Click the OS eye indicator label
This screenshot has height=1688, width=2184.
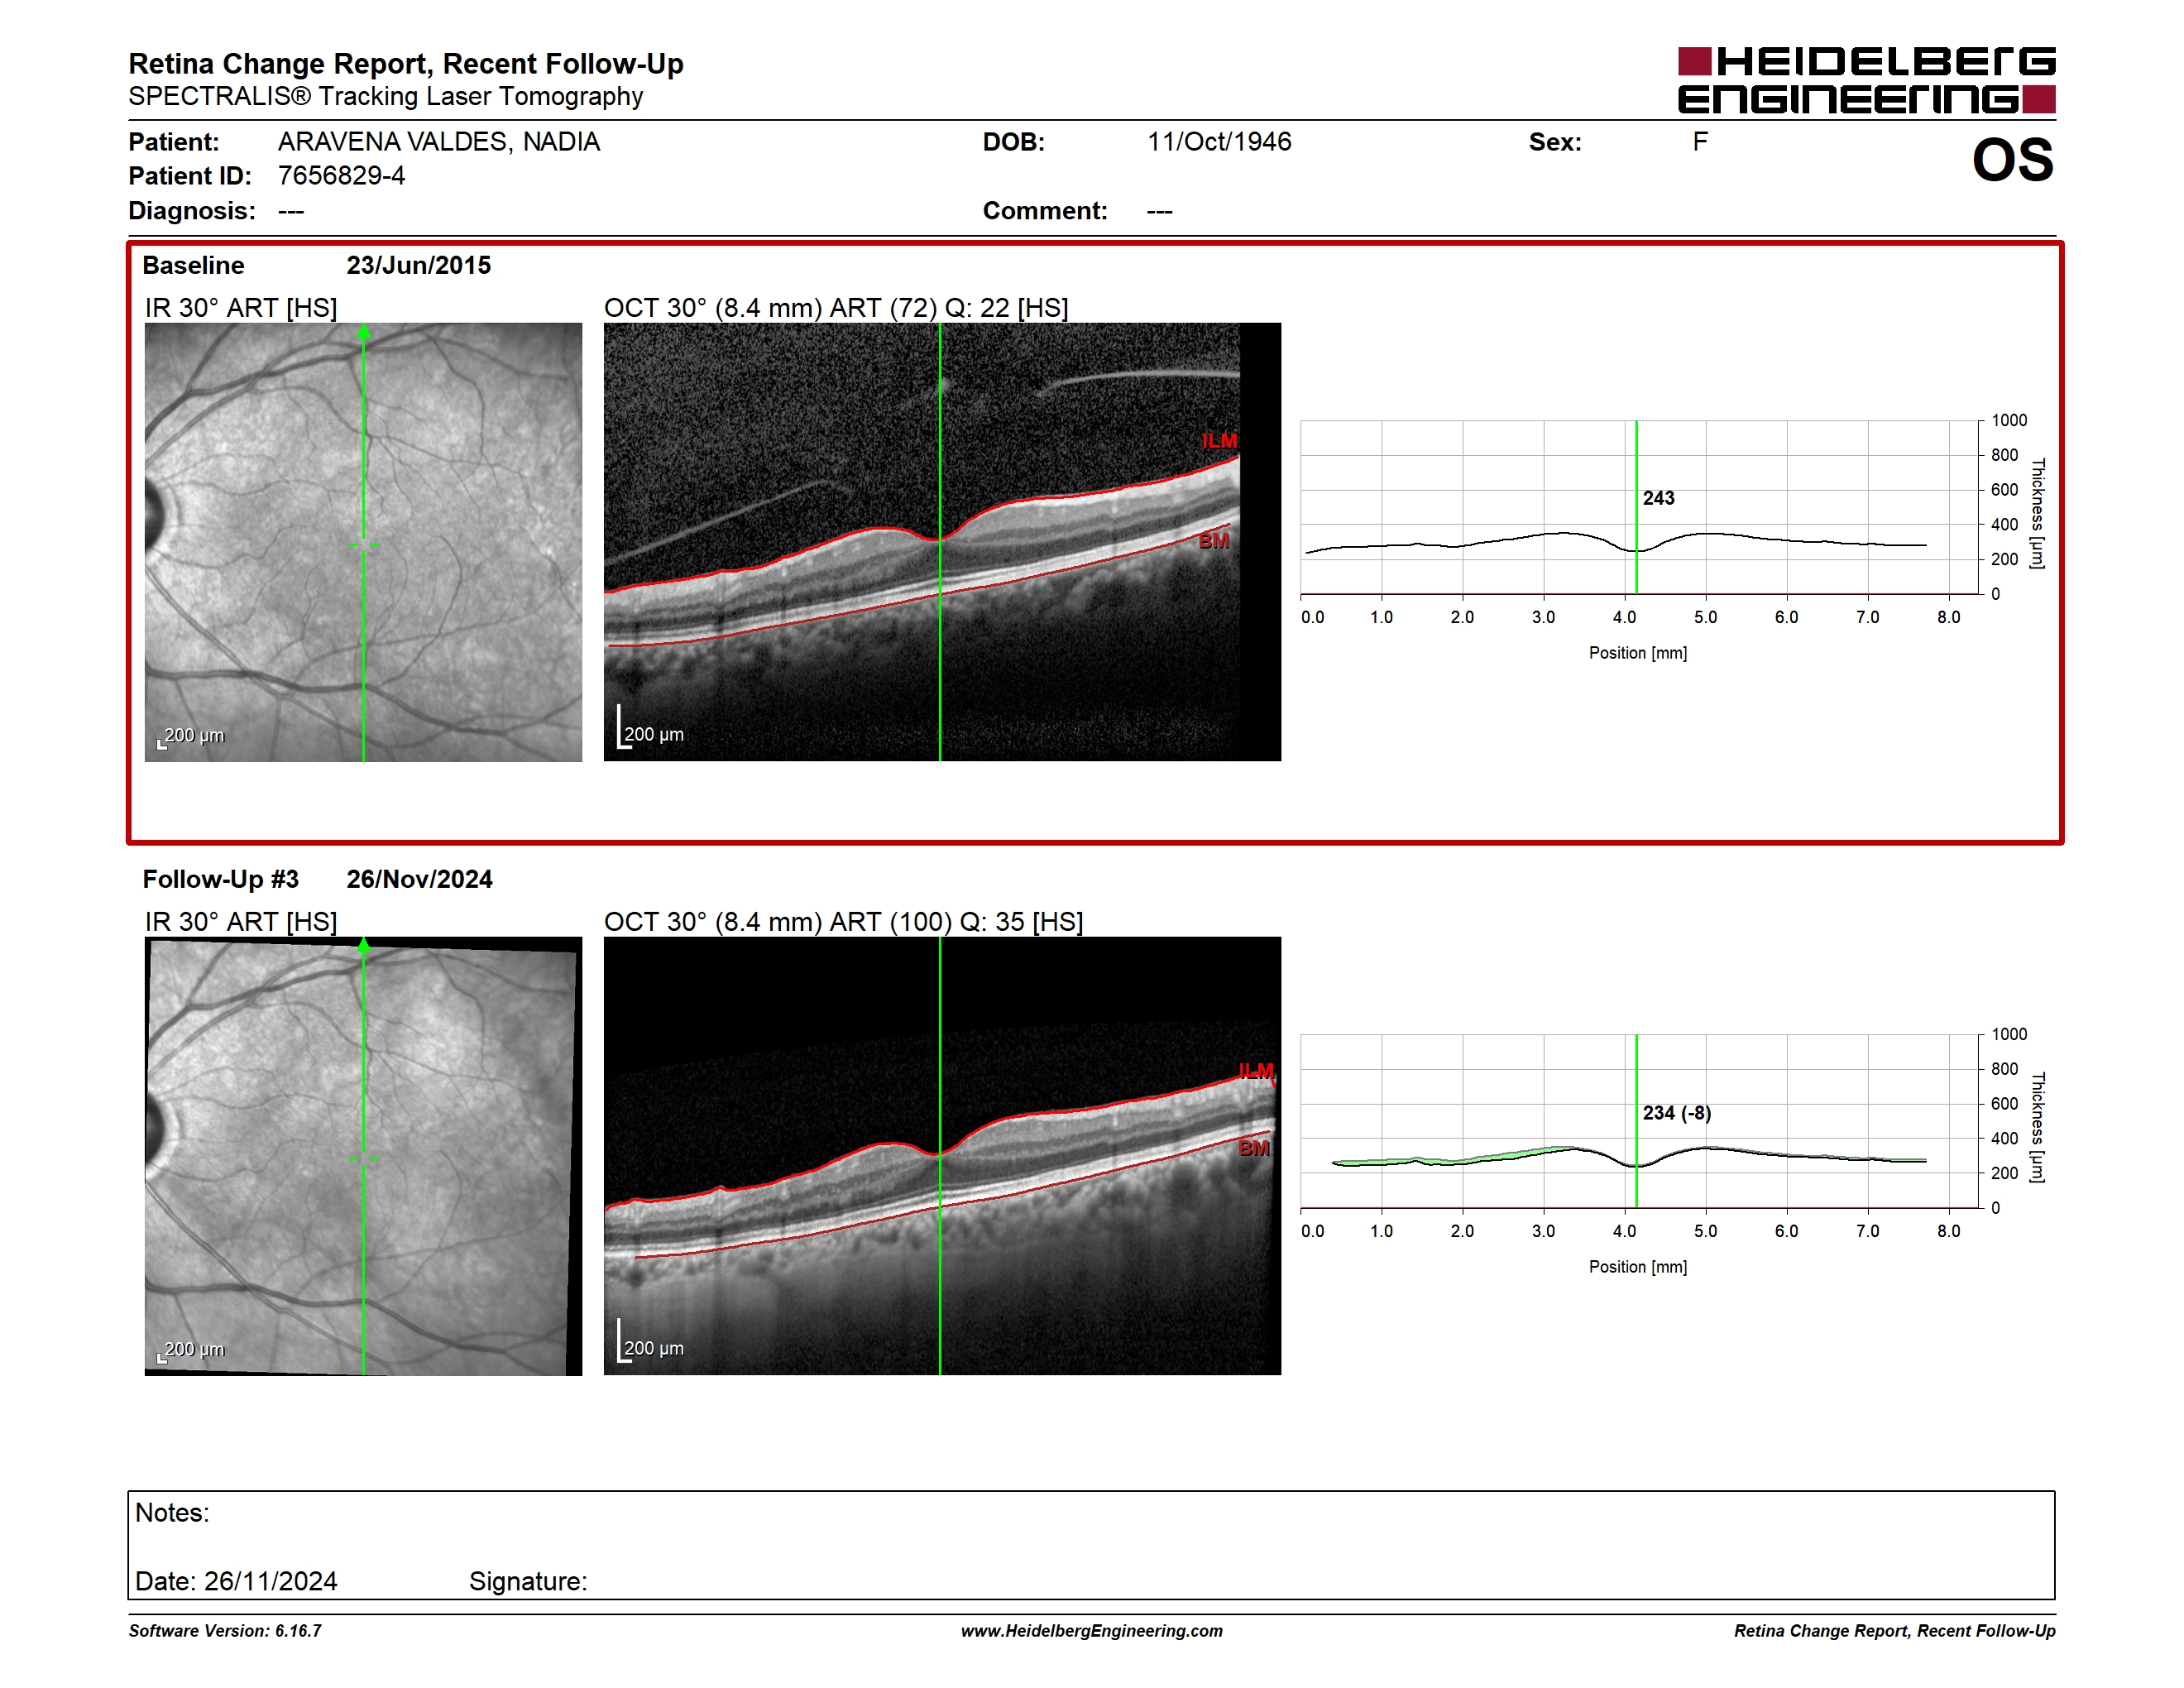tap(2012, 160)
